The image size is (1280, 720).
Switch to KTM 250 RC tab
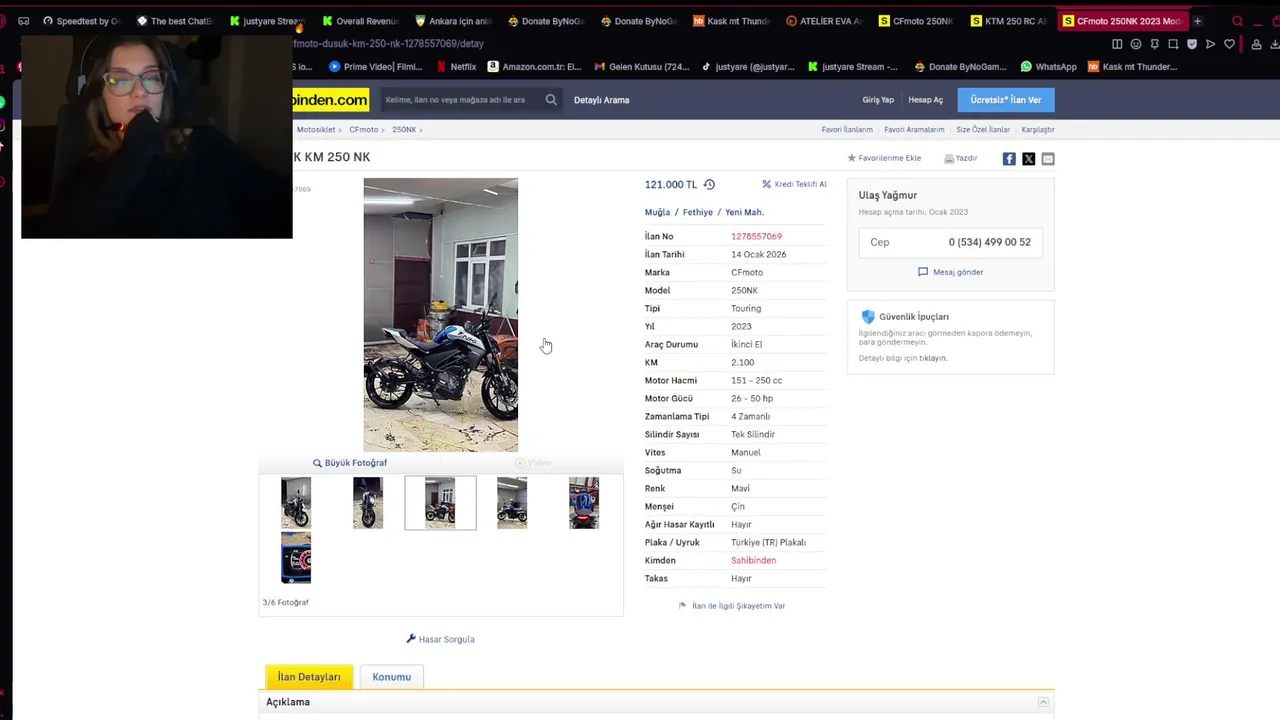(x=1009, y=21)
